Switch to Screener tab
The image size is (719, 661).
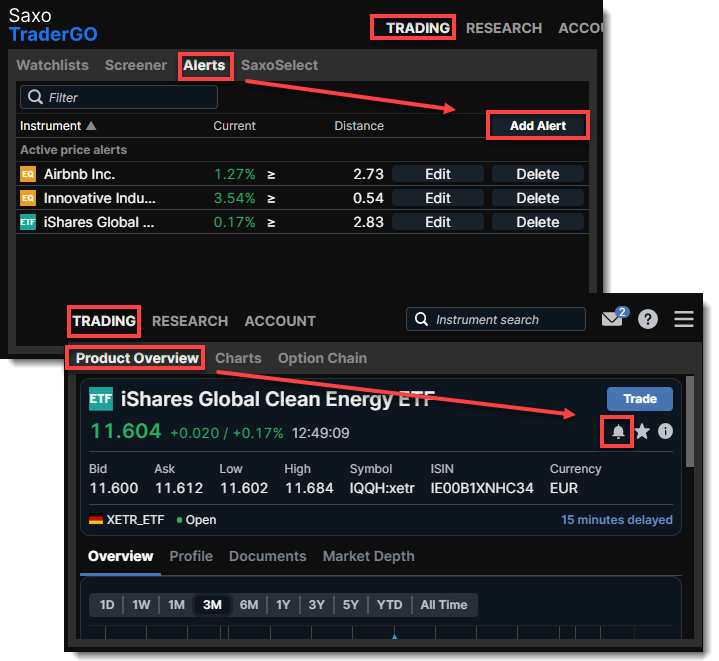(x=136, y=65)
